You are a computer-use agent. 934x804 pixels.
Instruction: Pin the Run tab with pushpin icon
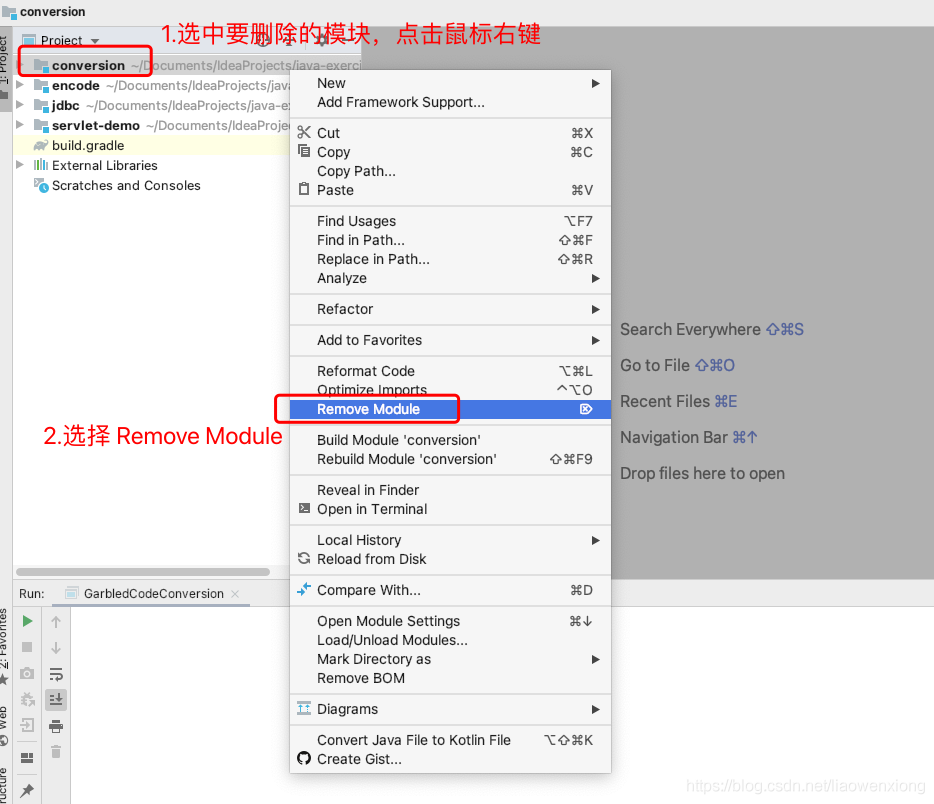[27, 790]
